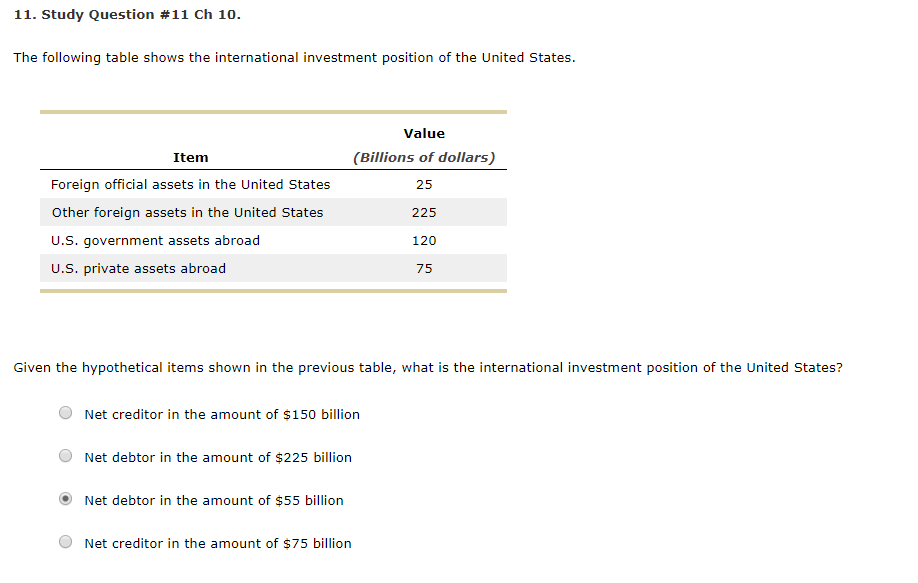
Task: Click the answer option text for $225 billion
Action: (218, 457)
